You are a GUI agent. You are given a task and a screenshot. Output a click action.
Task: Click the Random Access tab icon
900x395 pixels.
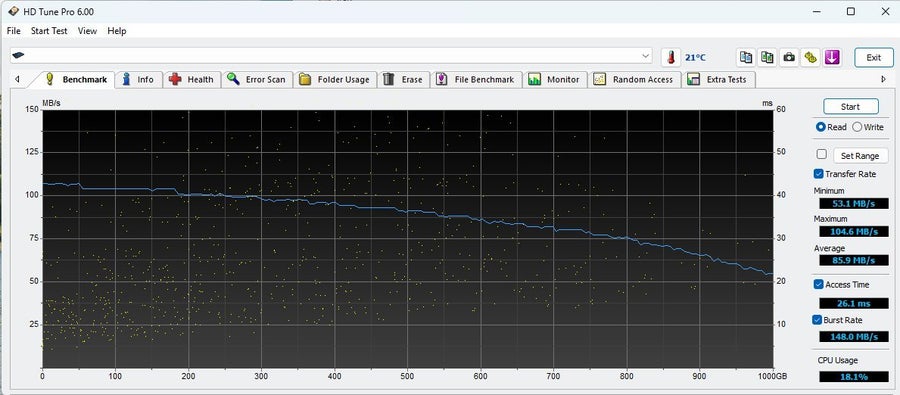coord(600,79)
